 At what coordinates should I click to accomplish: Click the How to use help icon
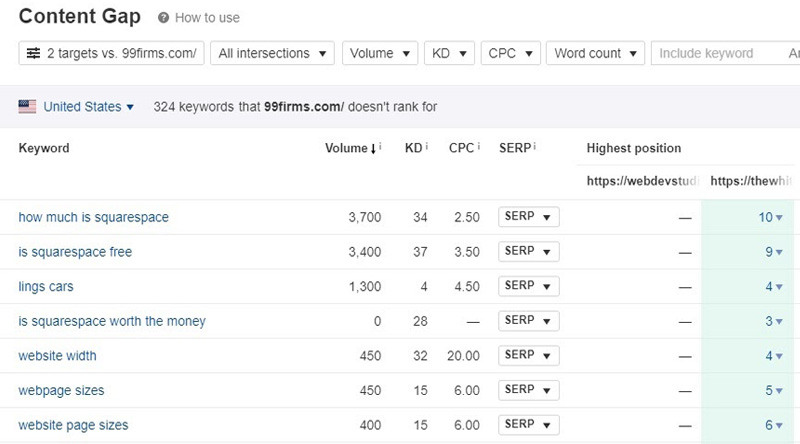[x=163, y=18]
